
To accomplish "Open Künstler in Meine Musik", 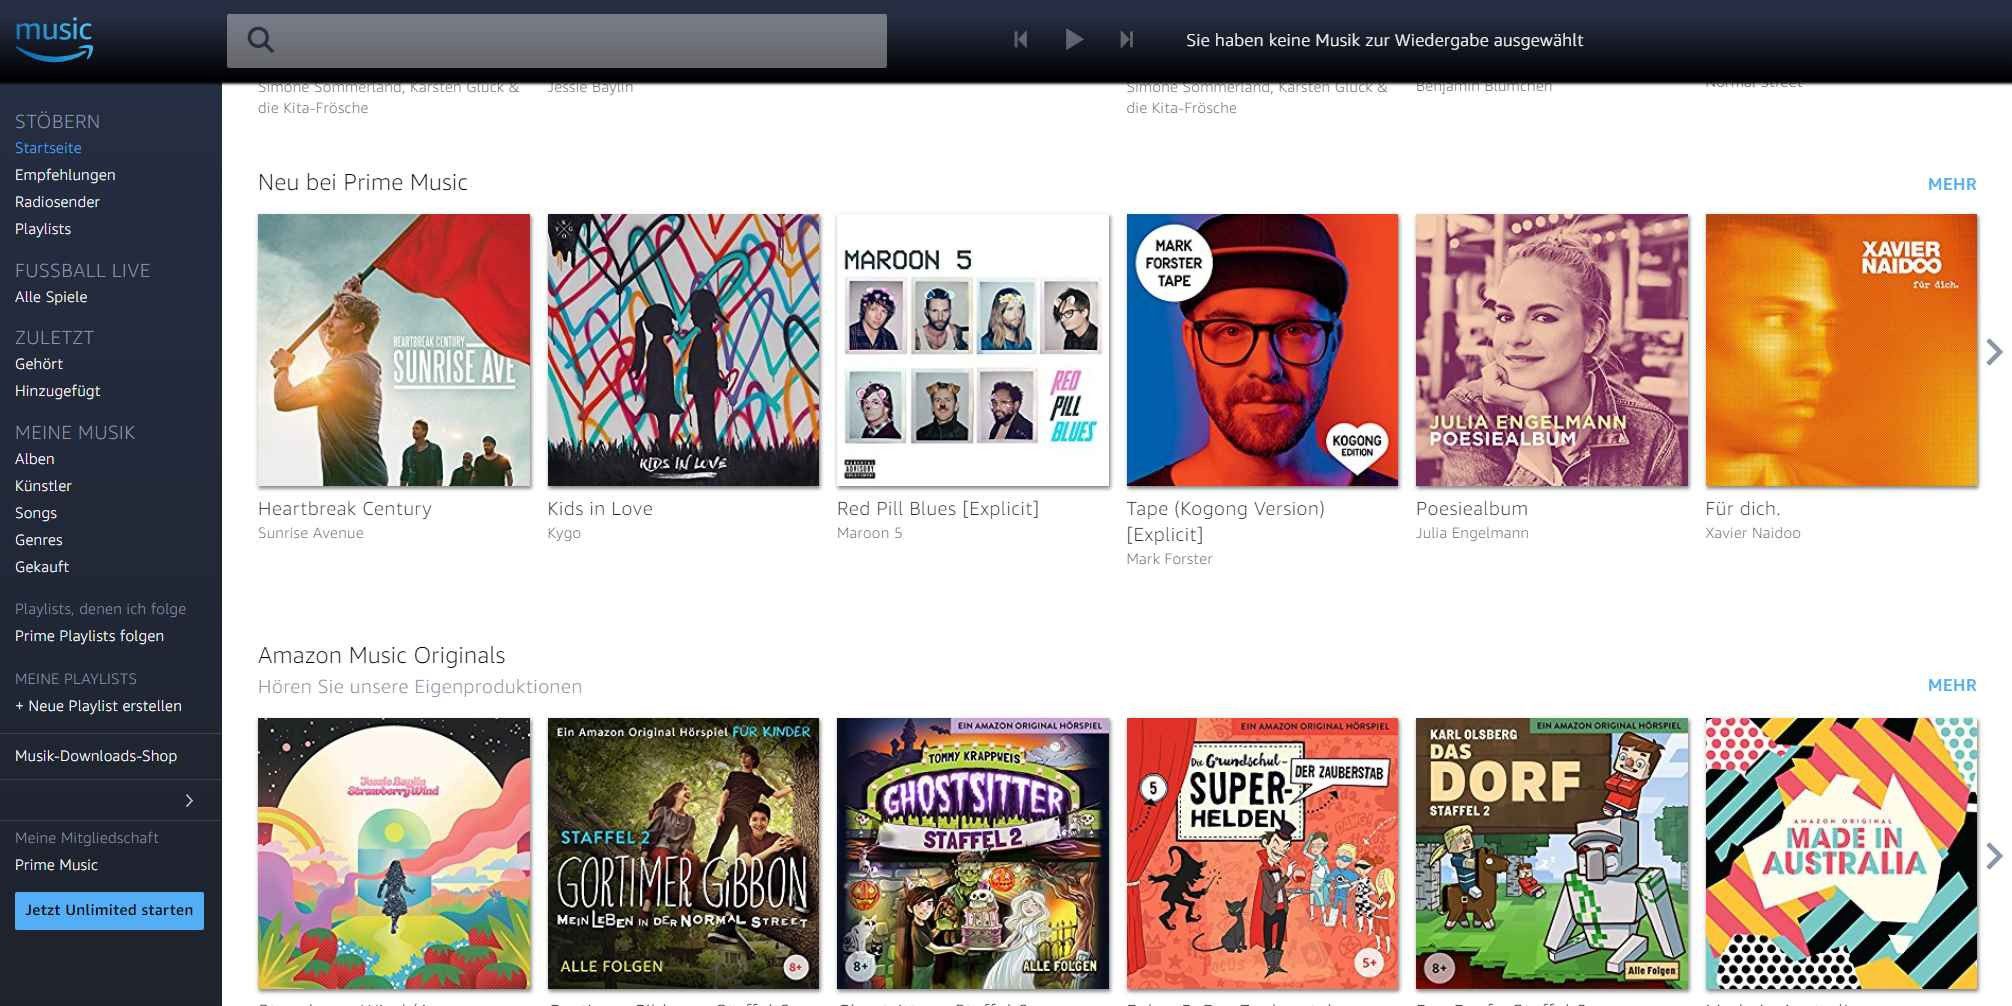I will (43, 486).
